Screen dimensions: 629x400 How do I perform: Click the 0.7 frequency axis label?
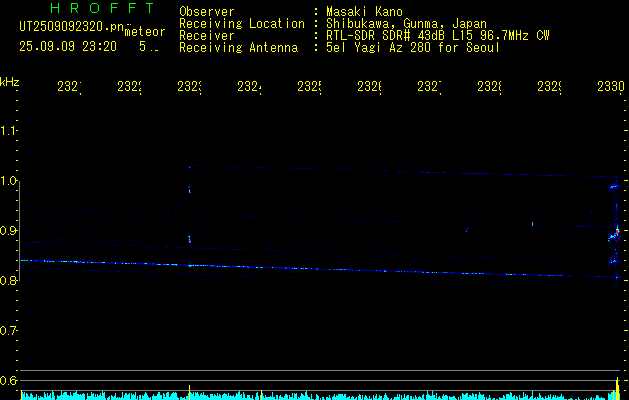coord(8,331)
